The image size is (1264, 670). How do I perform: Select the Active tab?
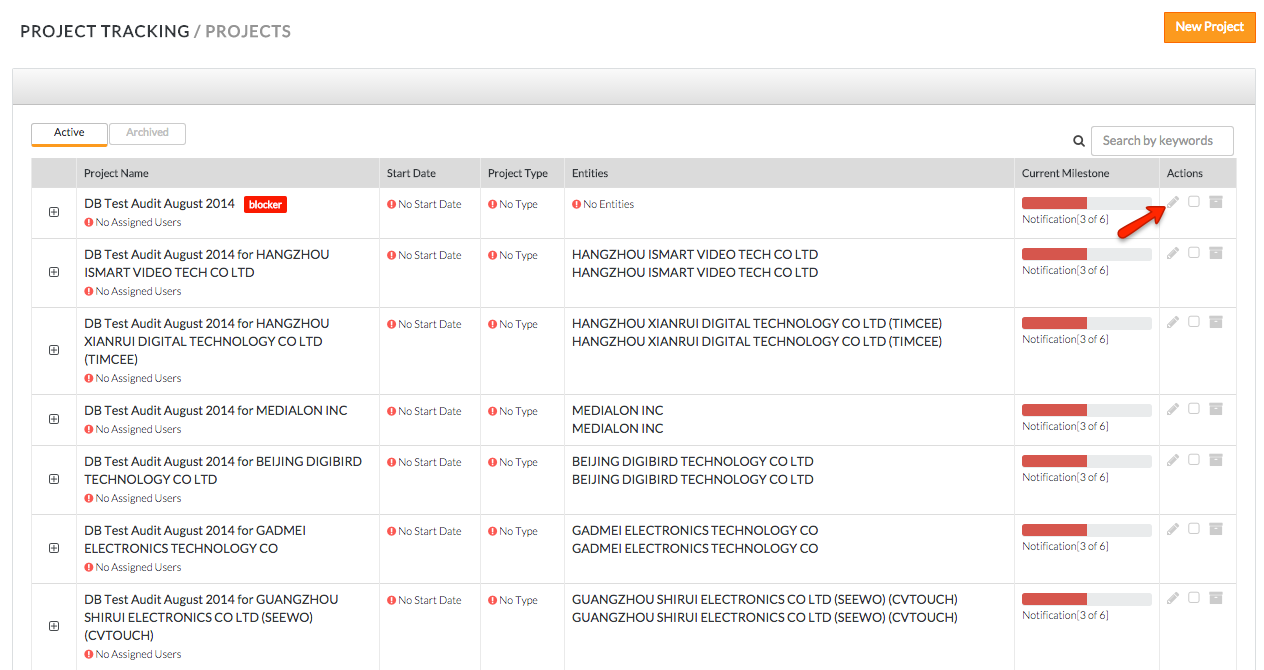click(69, 133)
